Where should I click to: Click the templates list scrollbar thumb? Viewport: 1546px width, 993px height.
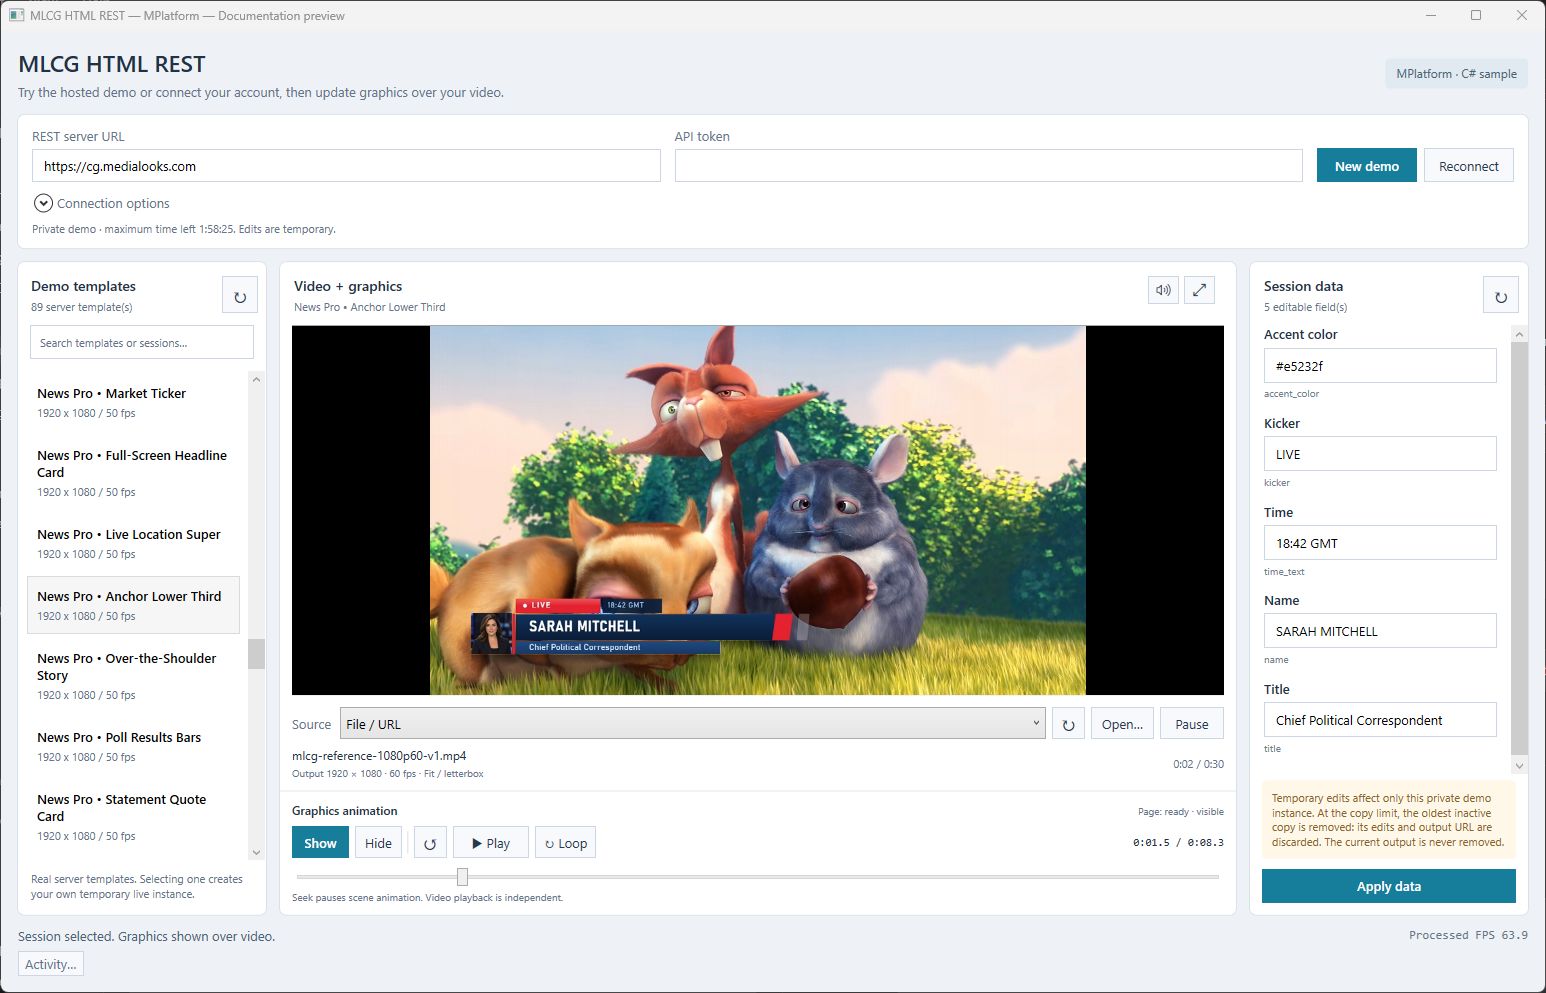point(256,654)
